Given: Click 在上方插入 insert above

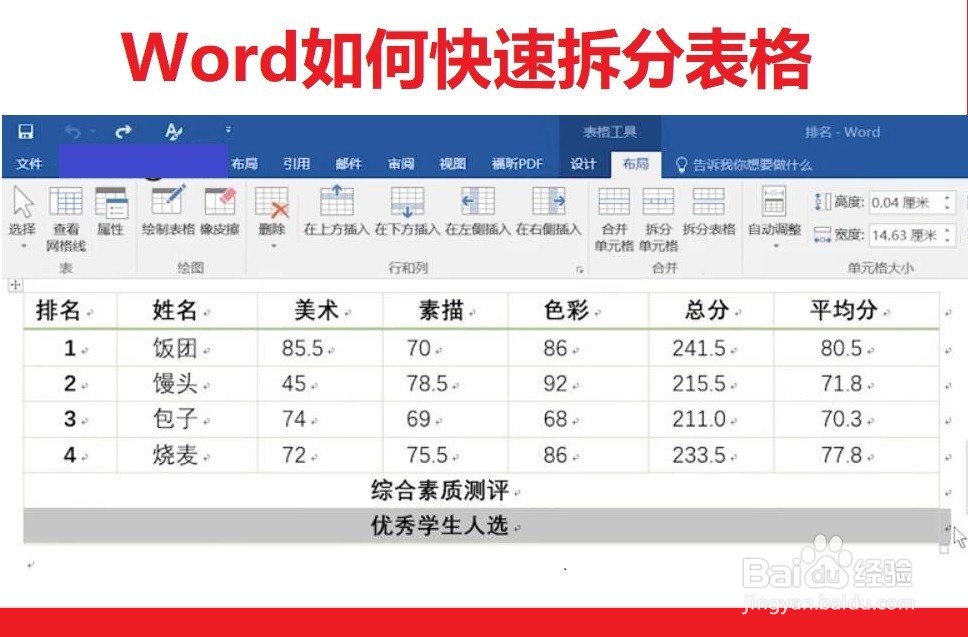Looking at the screenshot, I should click(x=336, y=212).
